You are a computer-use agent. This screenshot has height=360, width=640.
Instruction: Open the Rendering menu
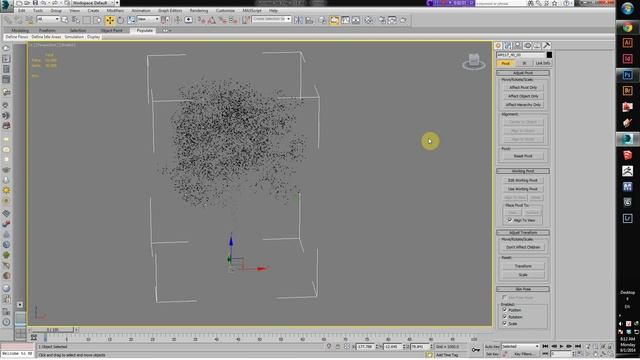click(x=199, y=11)
